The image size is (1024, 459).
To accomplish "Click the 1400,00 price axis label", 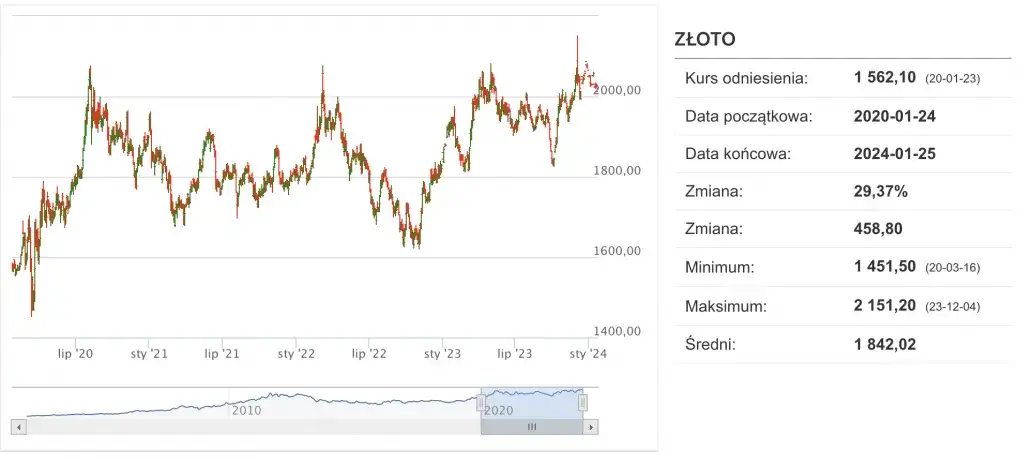I will click(x=618, y=331).
